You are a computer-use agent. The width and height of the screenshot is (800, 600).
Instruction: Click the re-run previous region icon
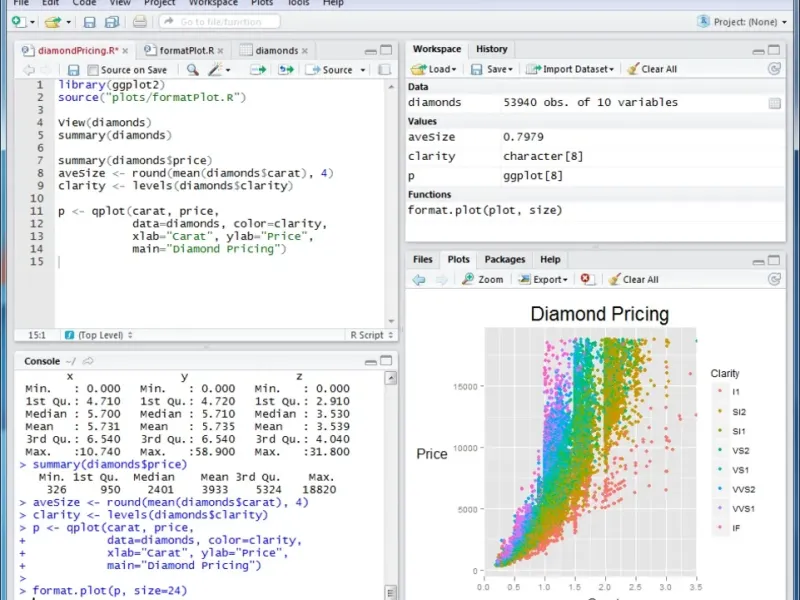pyautogui.click(x=286, y=69)
